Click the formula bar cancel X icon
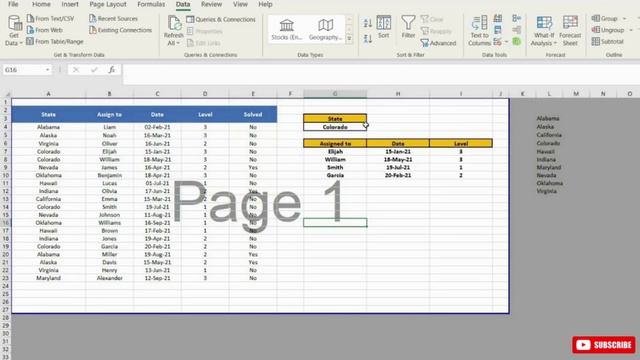This screenshot has height=360, width=640. pyautogui.click(x=76, y=70)
